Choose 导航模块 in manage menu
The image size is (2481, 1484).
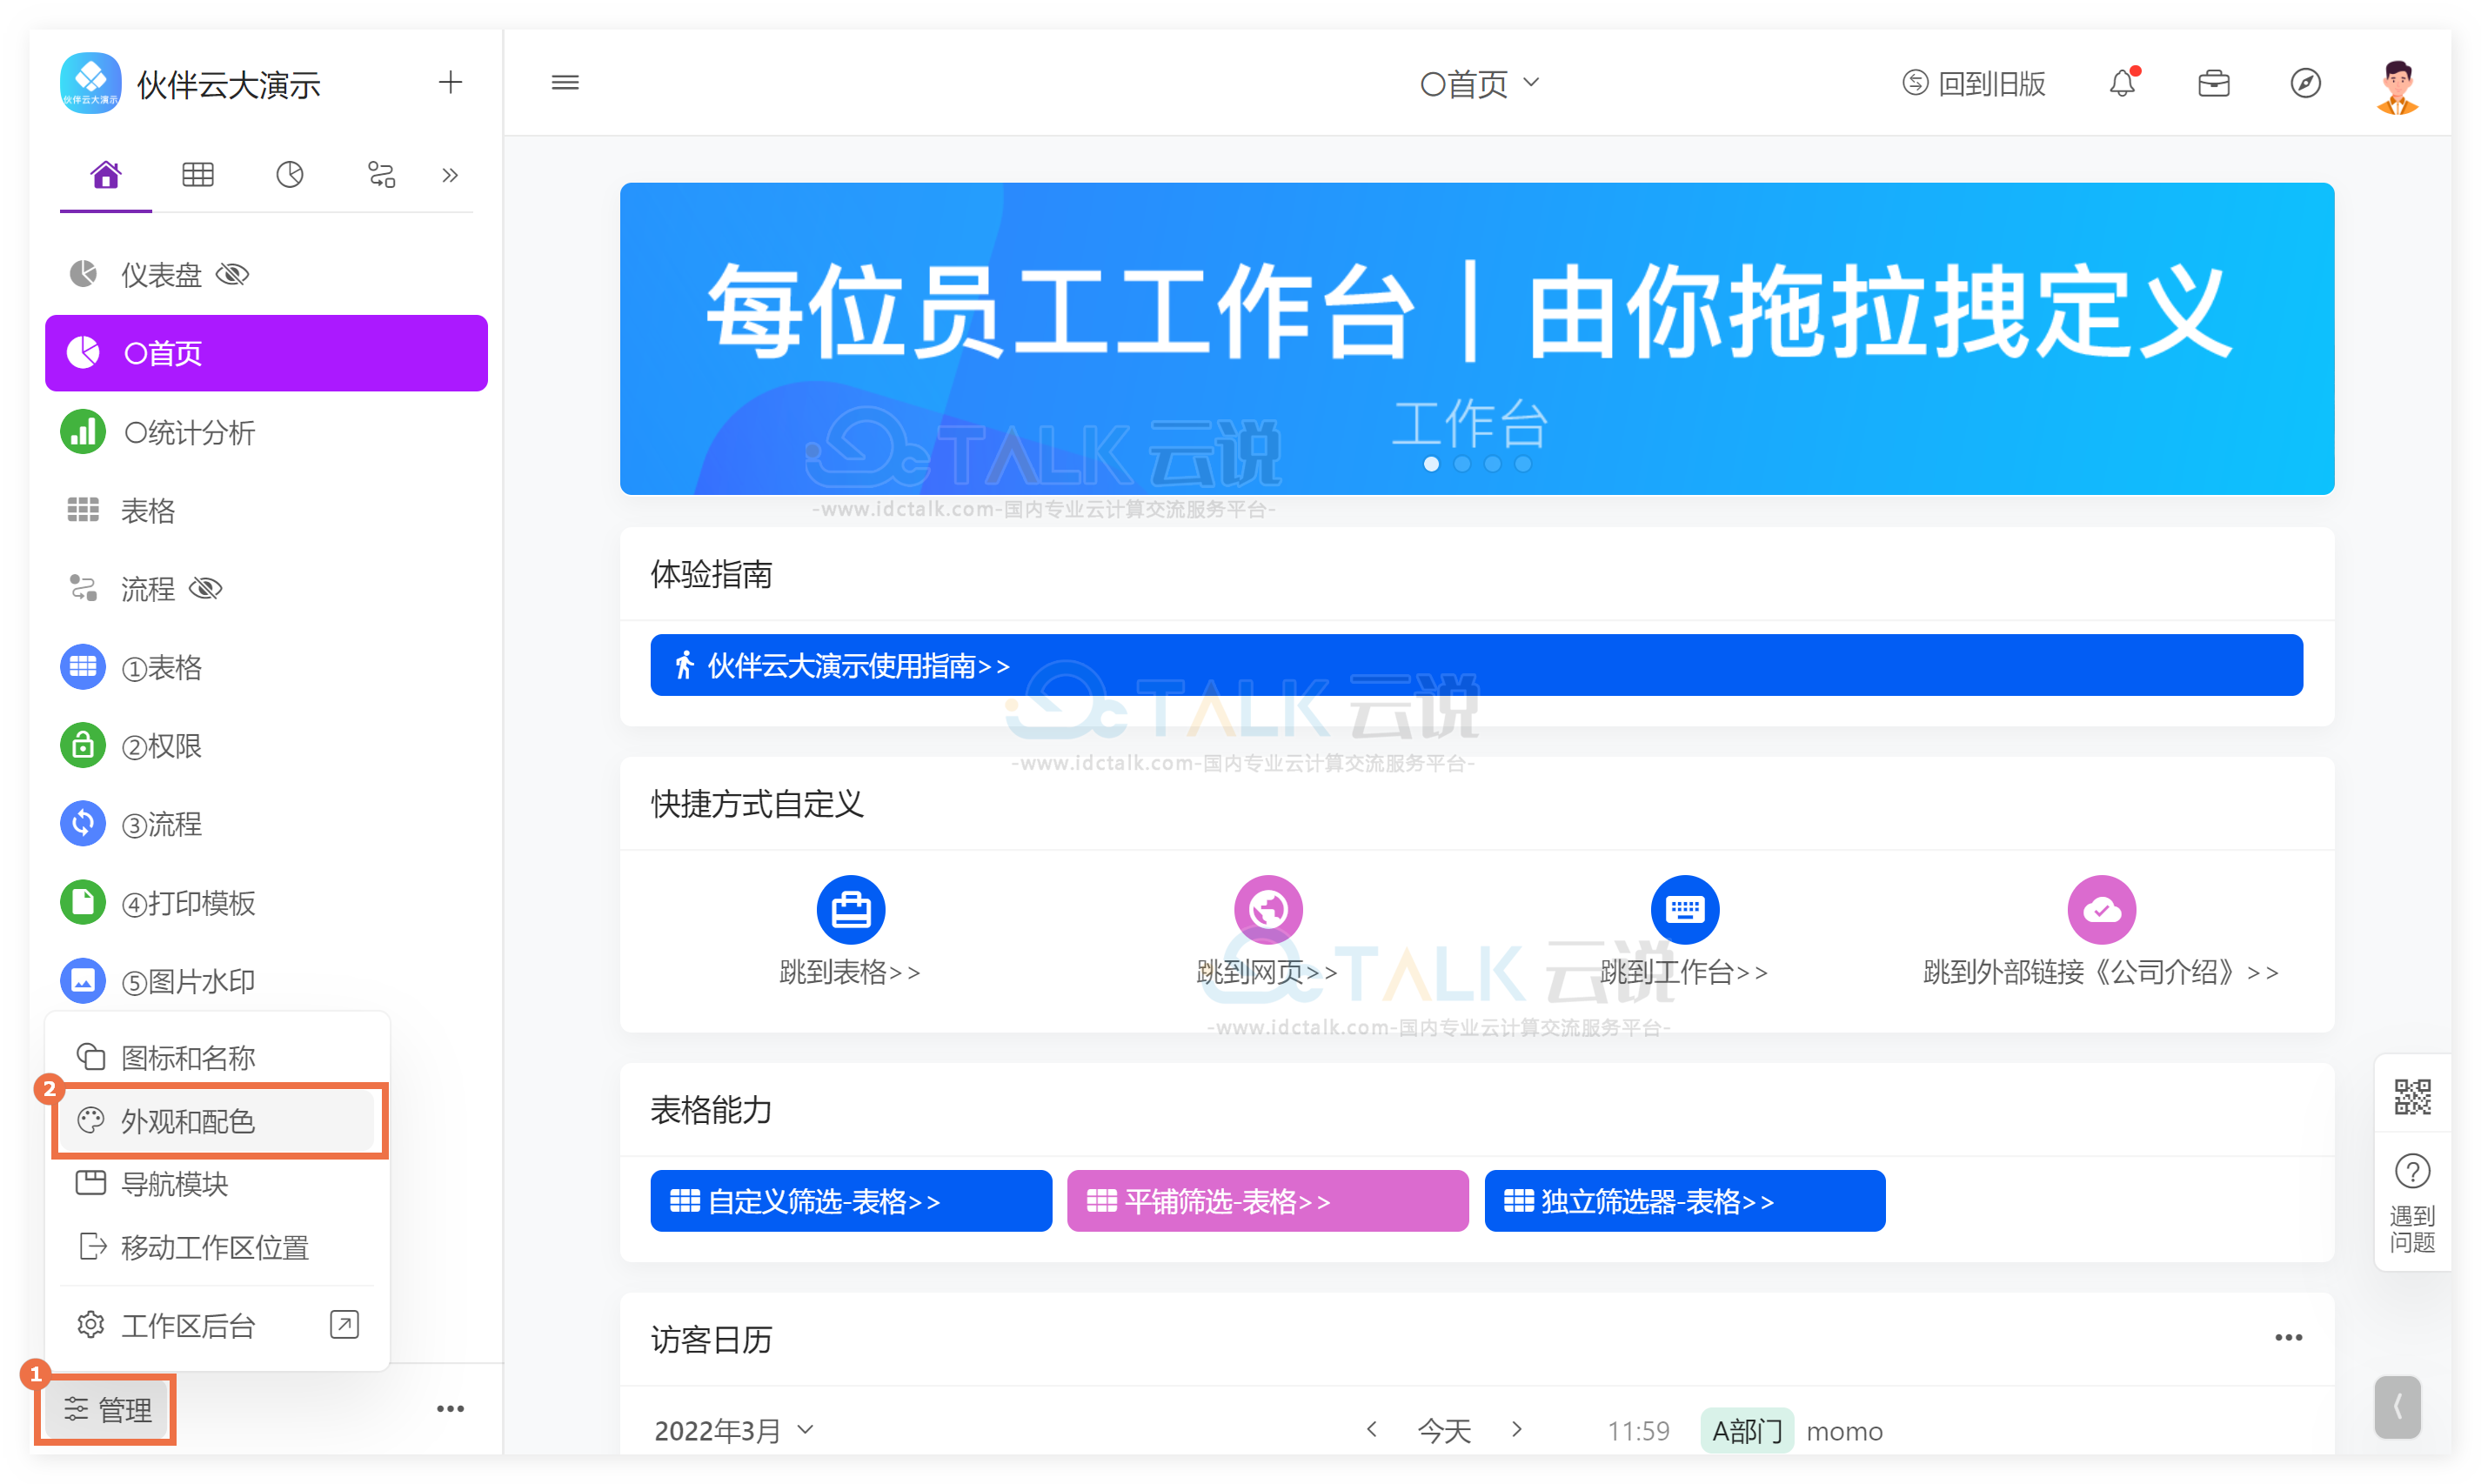[x=217, y=1184]
